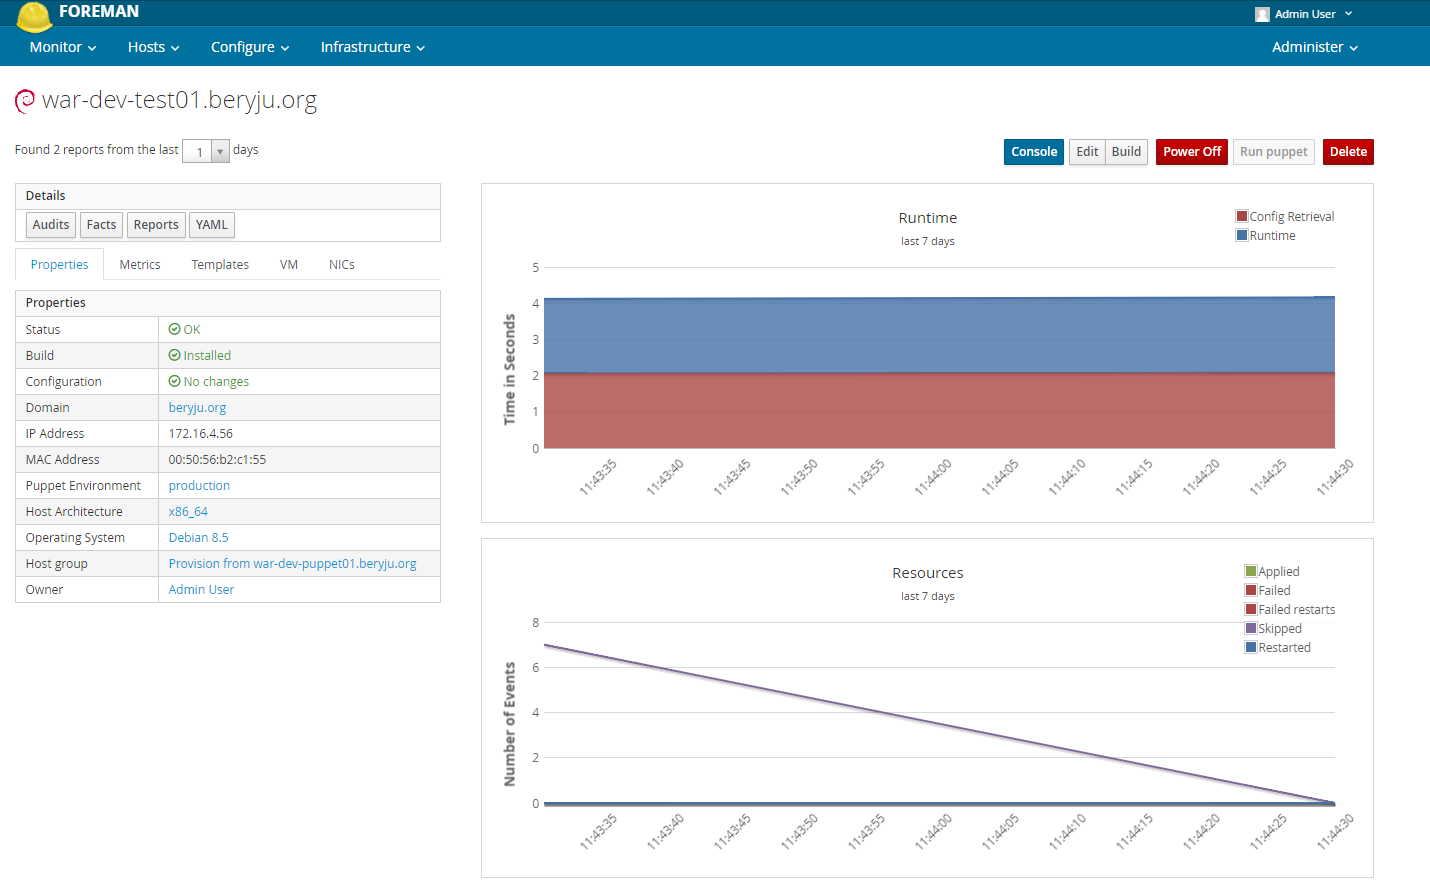Open the Facts view
This screenshot has height=891, width=1430.
[x=101, y=225]
